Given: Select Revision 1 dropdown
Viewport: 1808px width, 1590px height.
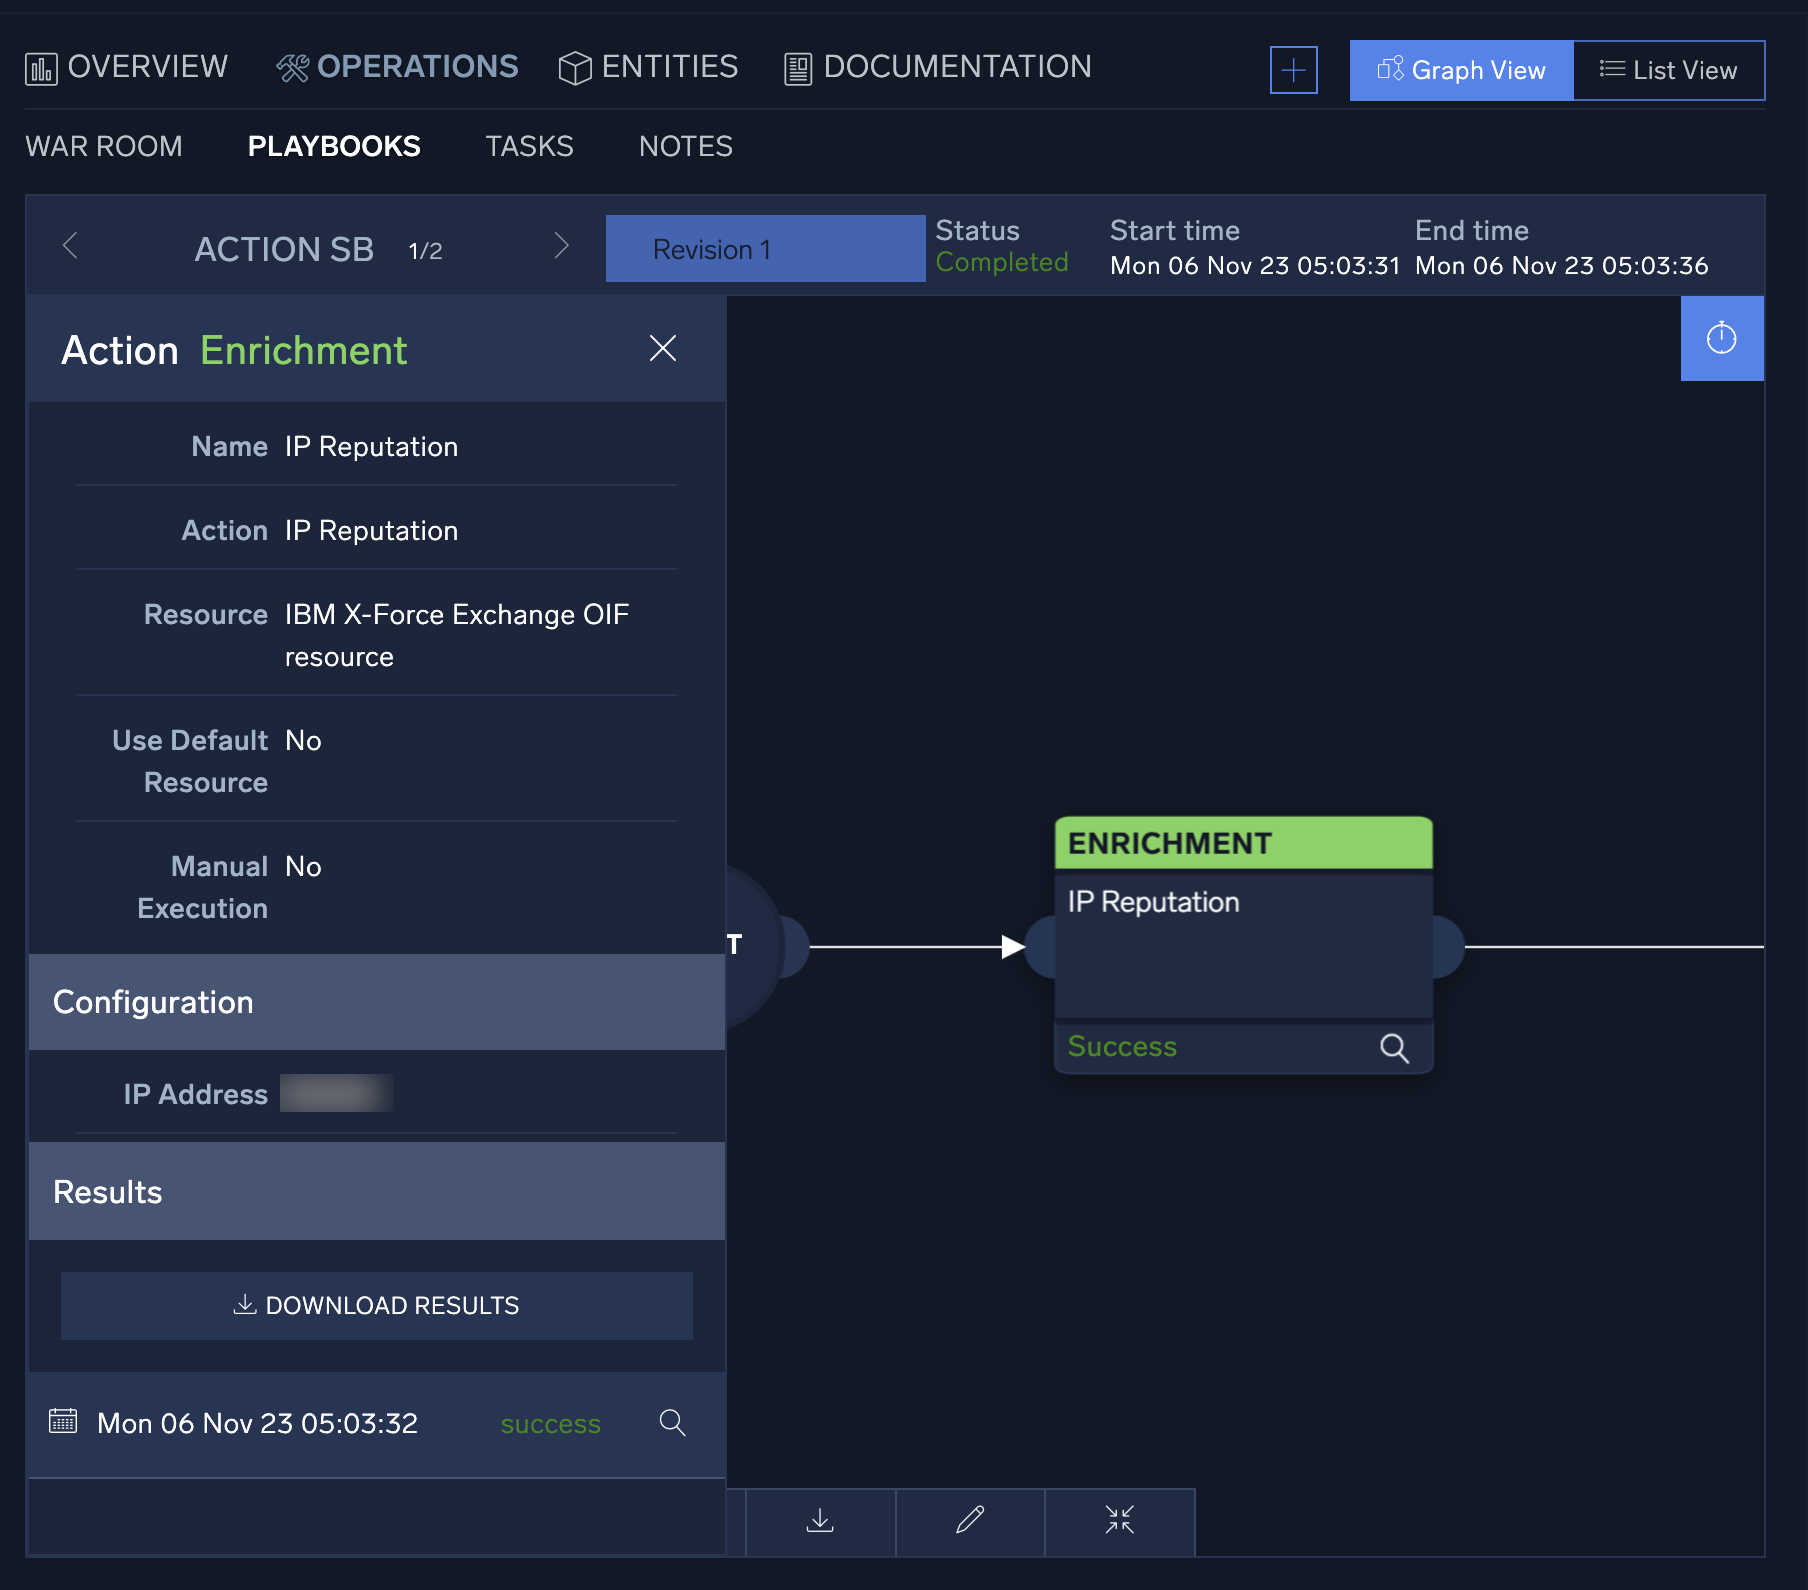Looking at the screenshot, I should tap(765, 249).
